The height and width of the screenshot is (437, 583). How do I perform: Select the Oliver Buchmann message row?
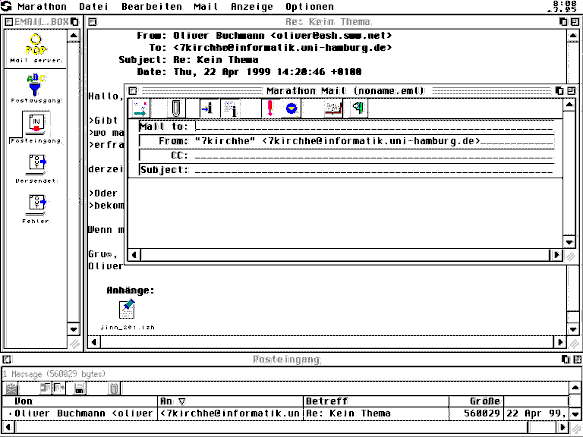coord(285,414)
